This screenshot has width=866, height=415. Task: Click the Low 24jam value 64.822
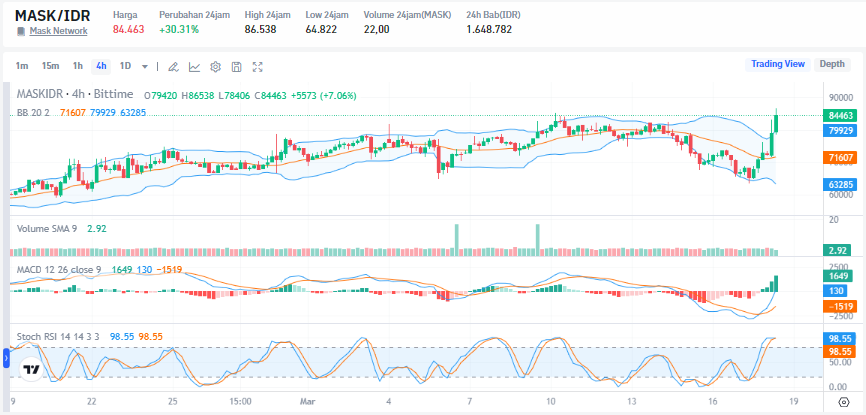[321, 29]
